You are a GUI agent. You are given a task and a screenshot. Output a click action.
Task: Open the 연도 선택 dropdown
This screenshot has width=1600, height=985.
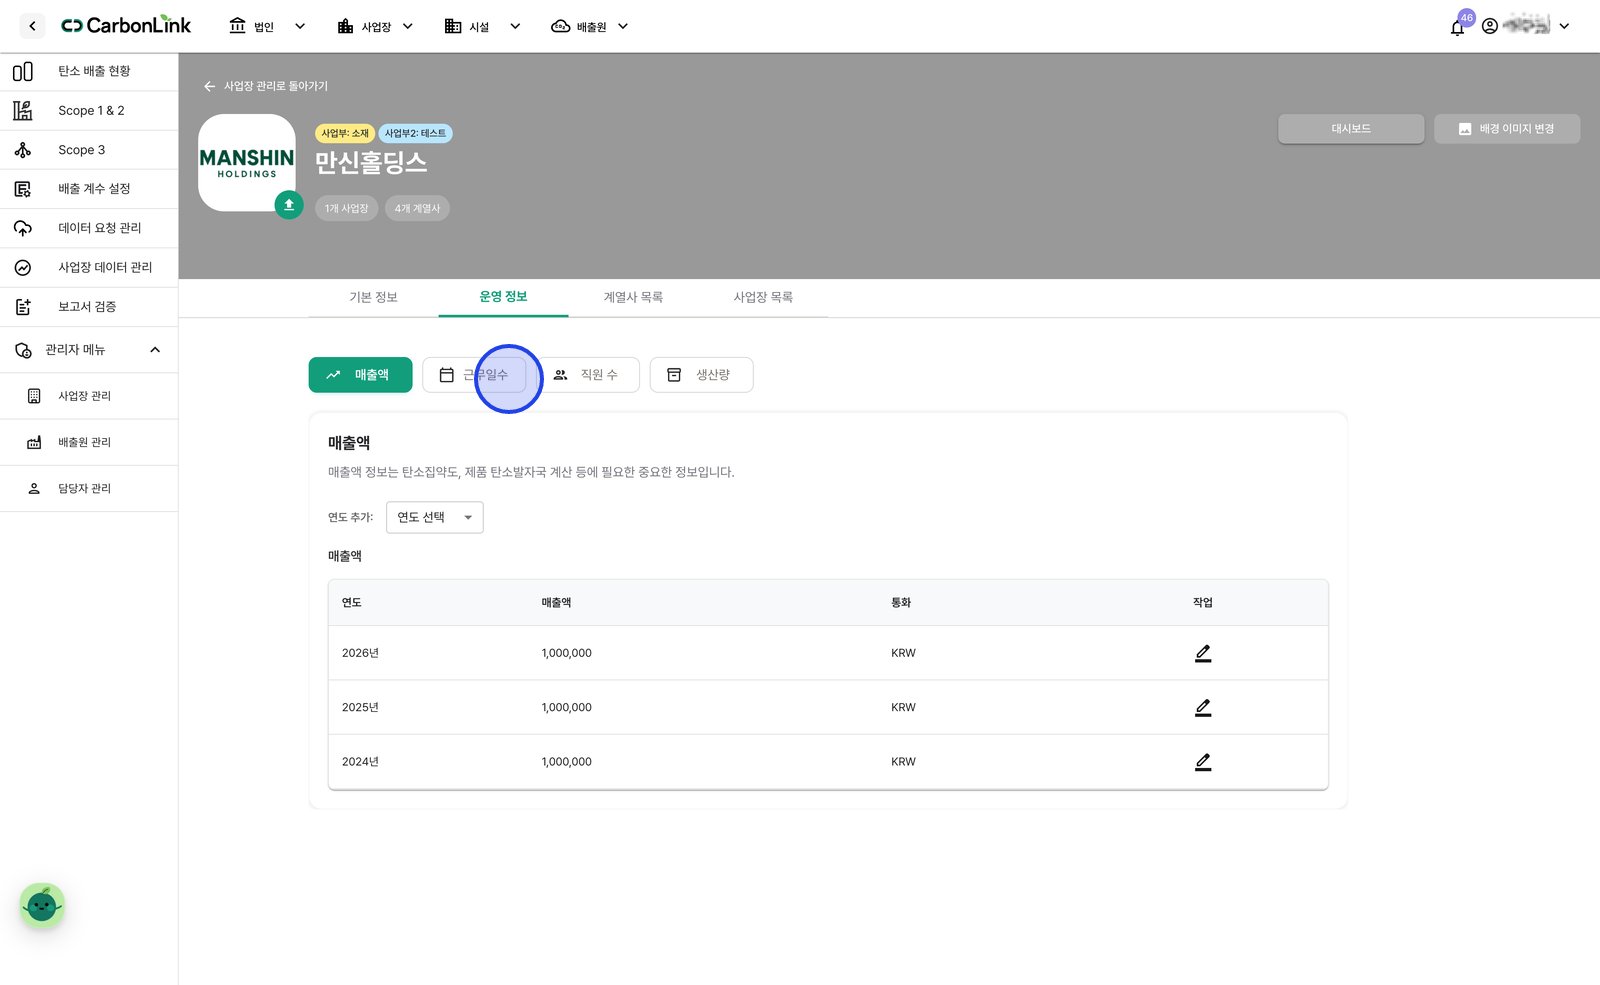(x=435, y=517)
